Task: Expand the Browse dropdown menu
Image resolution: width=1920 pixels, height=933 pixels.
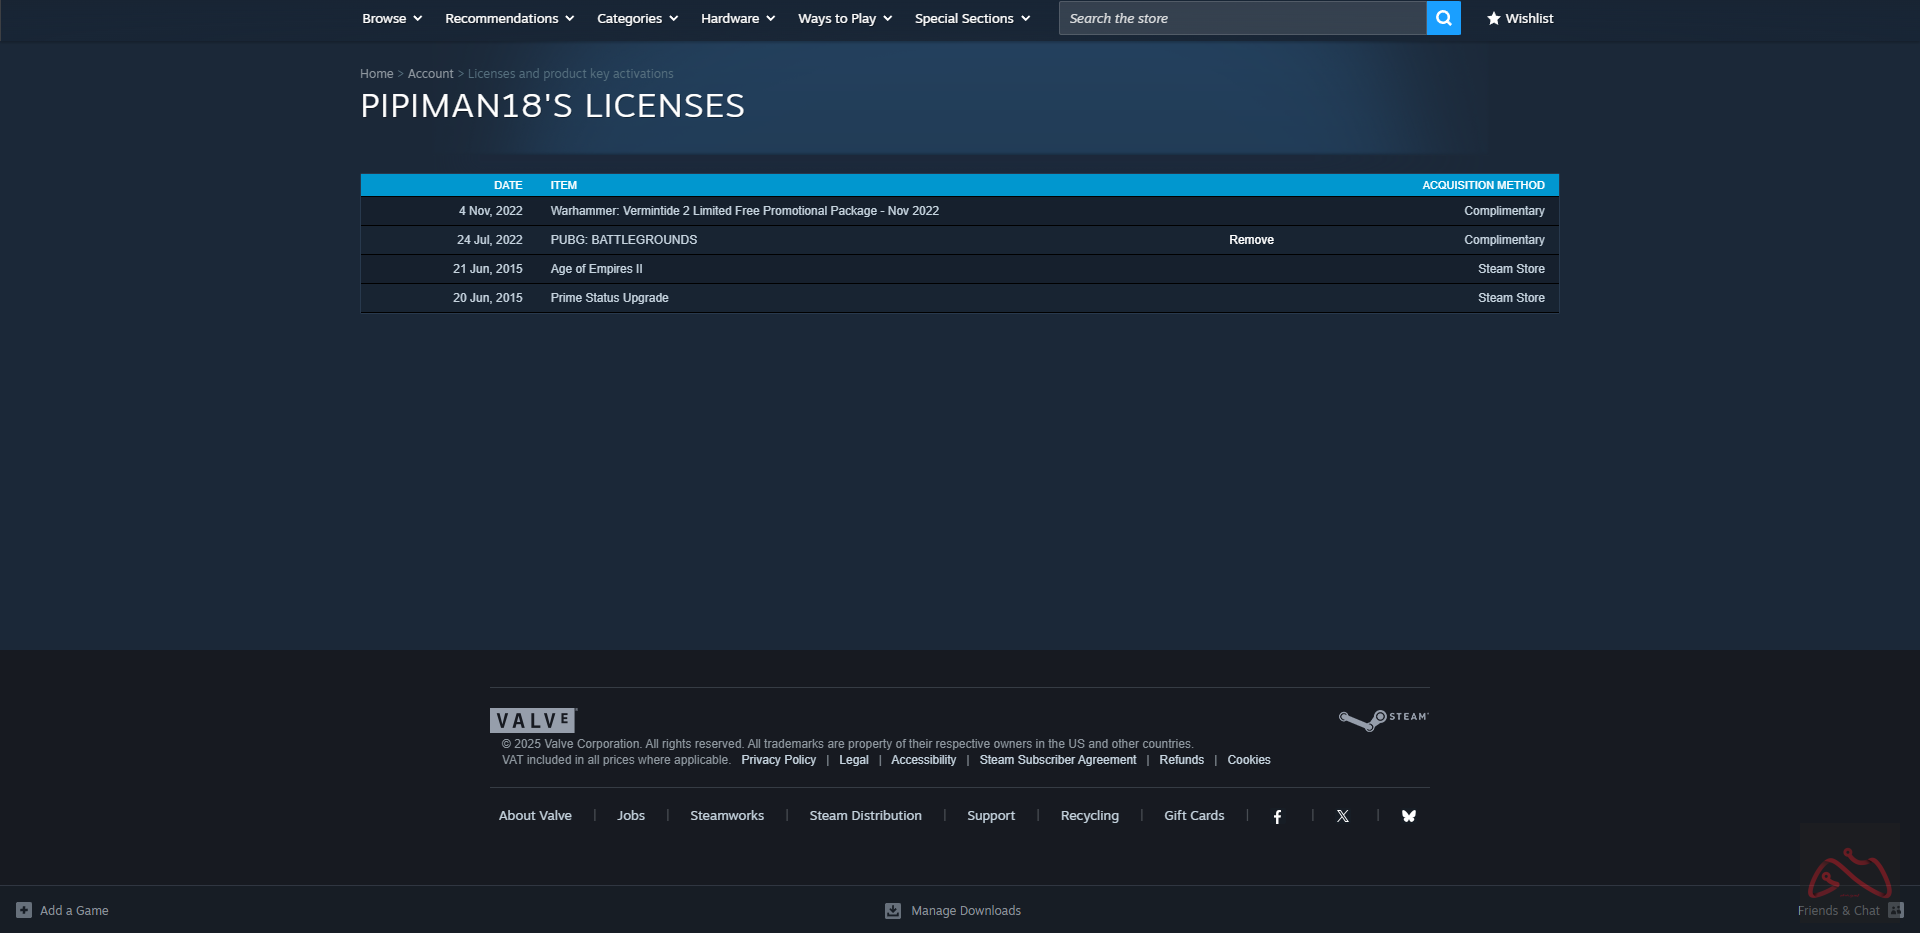Action: tap(392, 18)
